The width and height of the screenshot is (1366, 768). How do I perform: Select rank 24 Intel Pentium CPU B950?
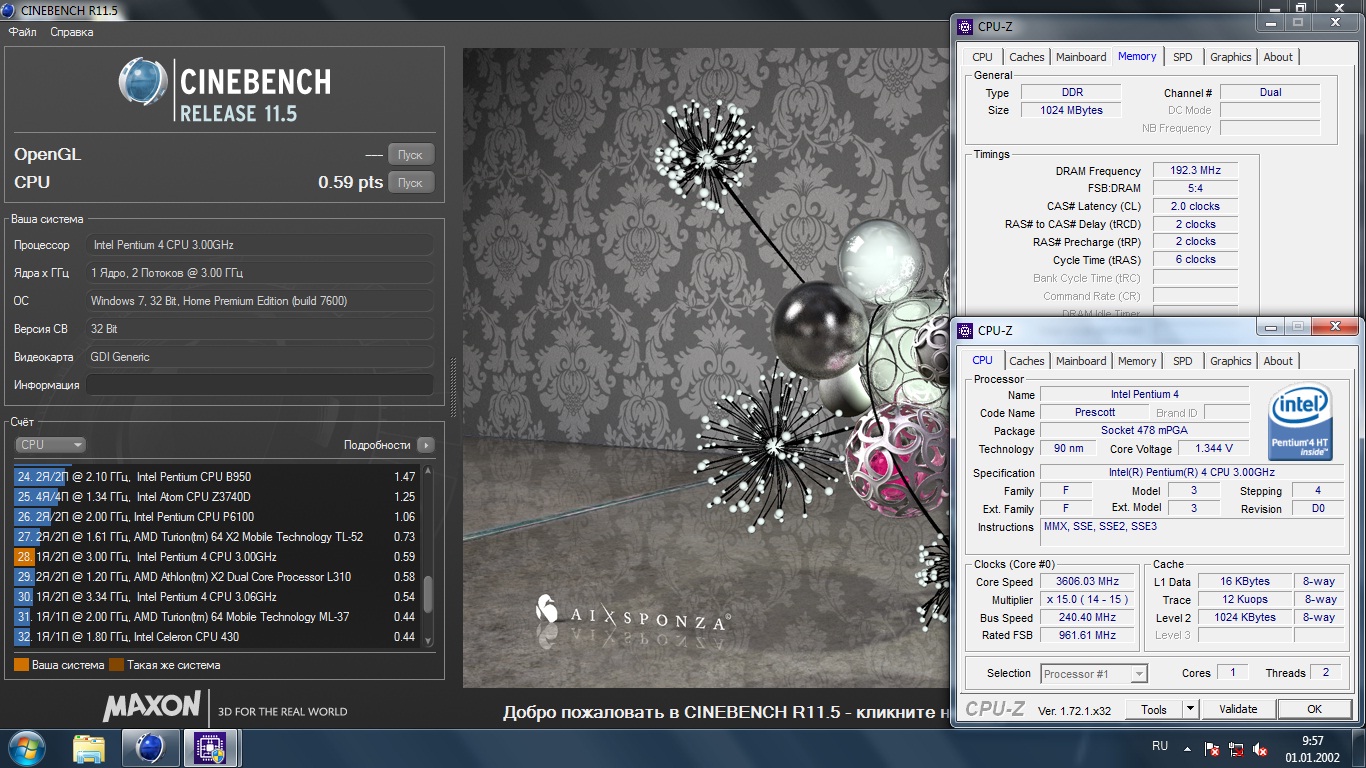coord(217,477)
